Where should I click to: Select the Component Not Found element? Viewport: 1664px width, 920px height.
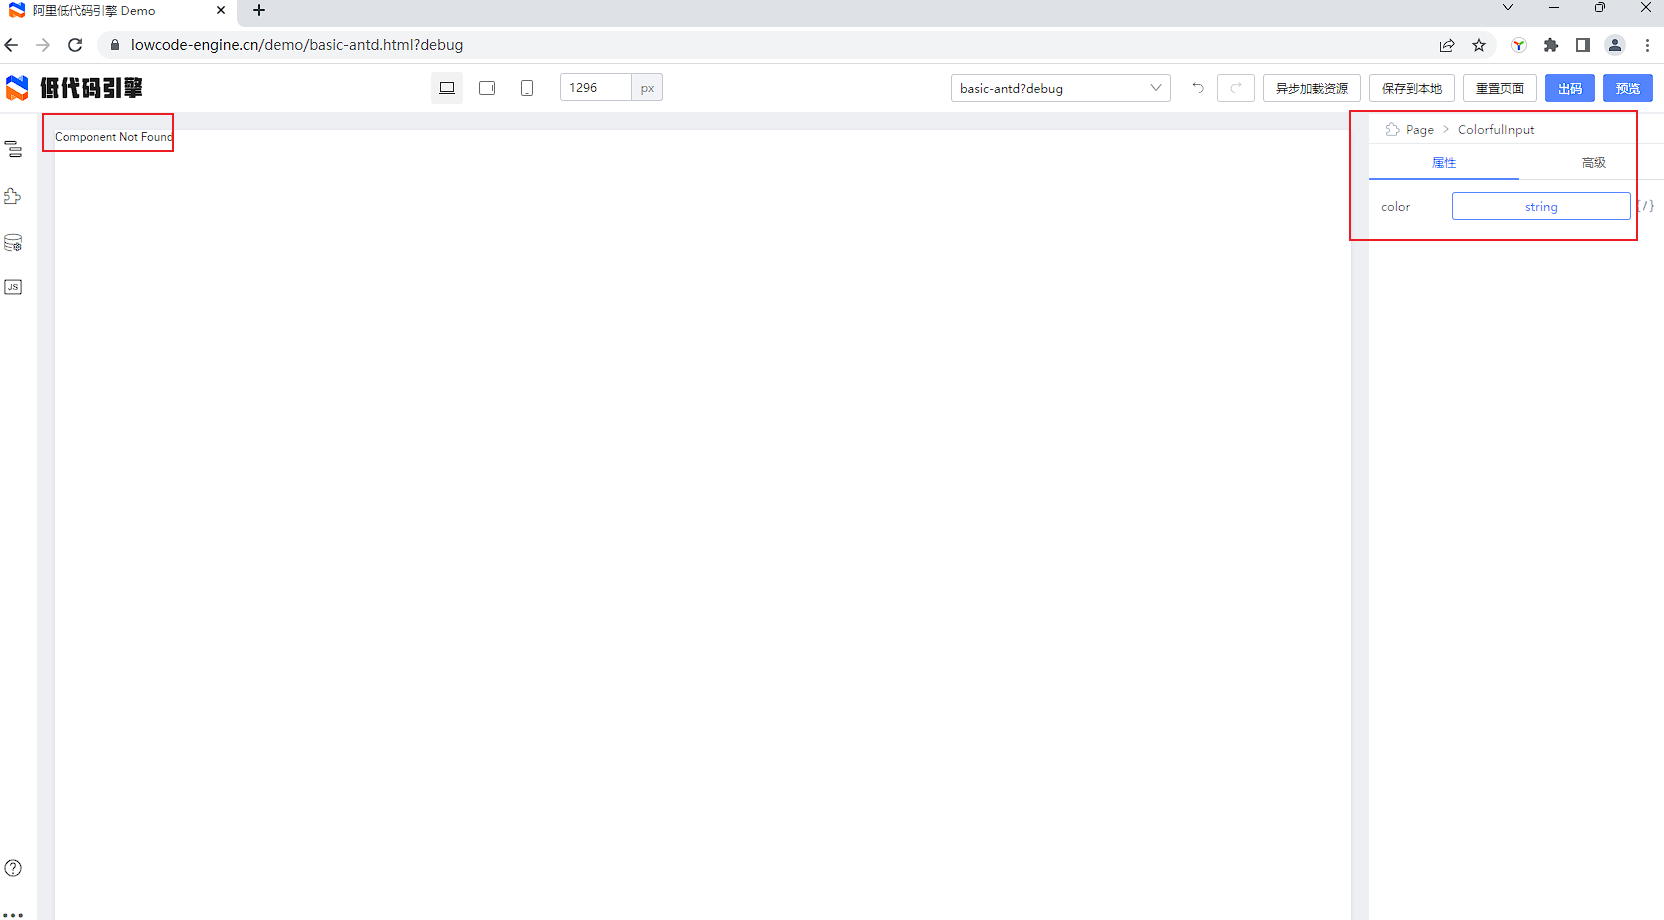[113, 137]
